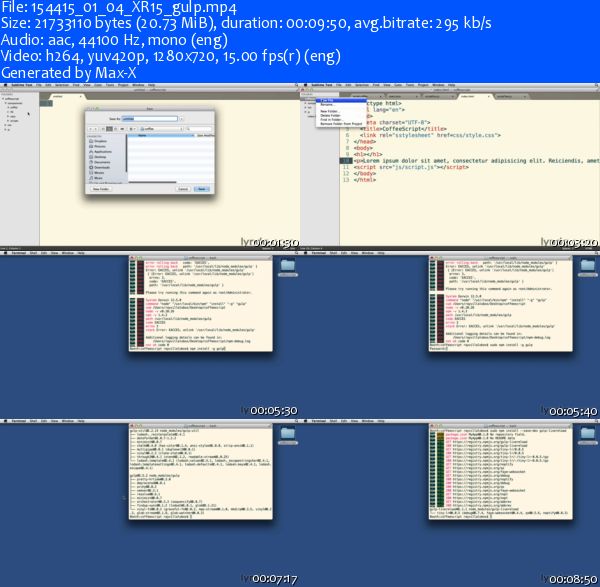Switch Save dialog to list view

tap(109, 129)
